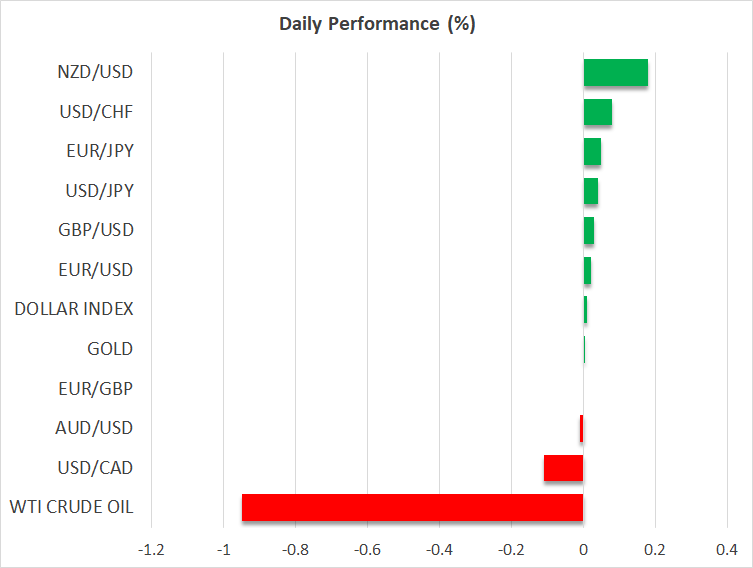
Task: Select the 0.4 axis tick label
Action: 727,549
